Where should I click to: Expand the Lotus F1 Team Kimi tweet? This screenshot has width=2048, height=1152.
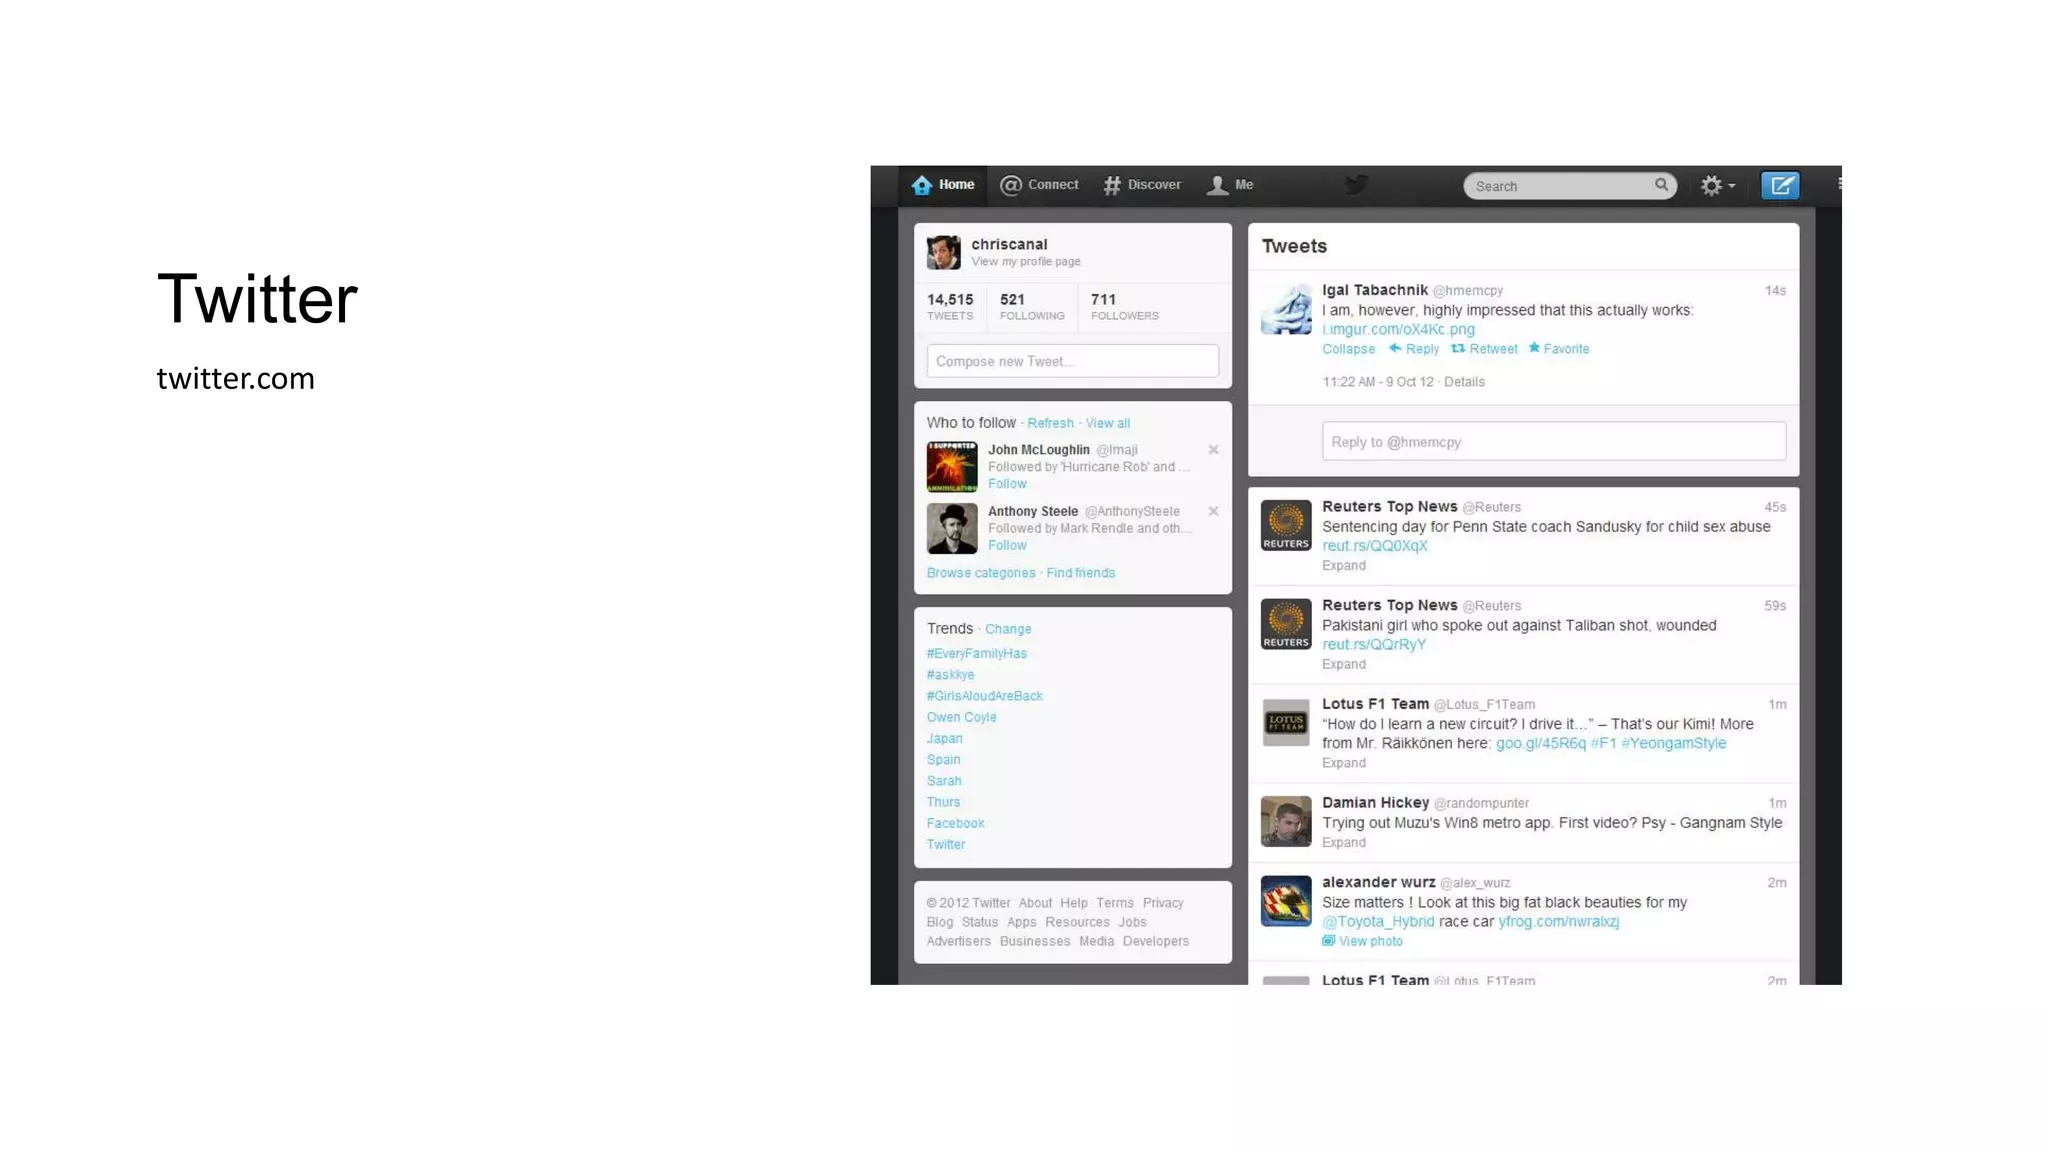click(1343, 763)
